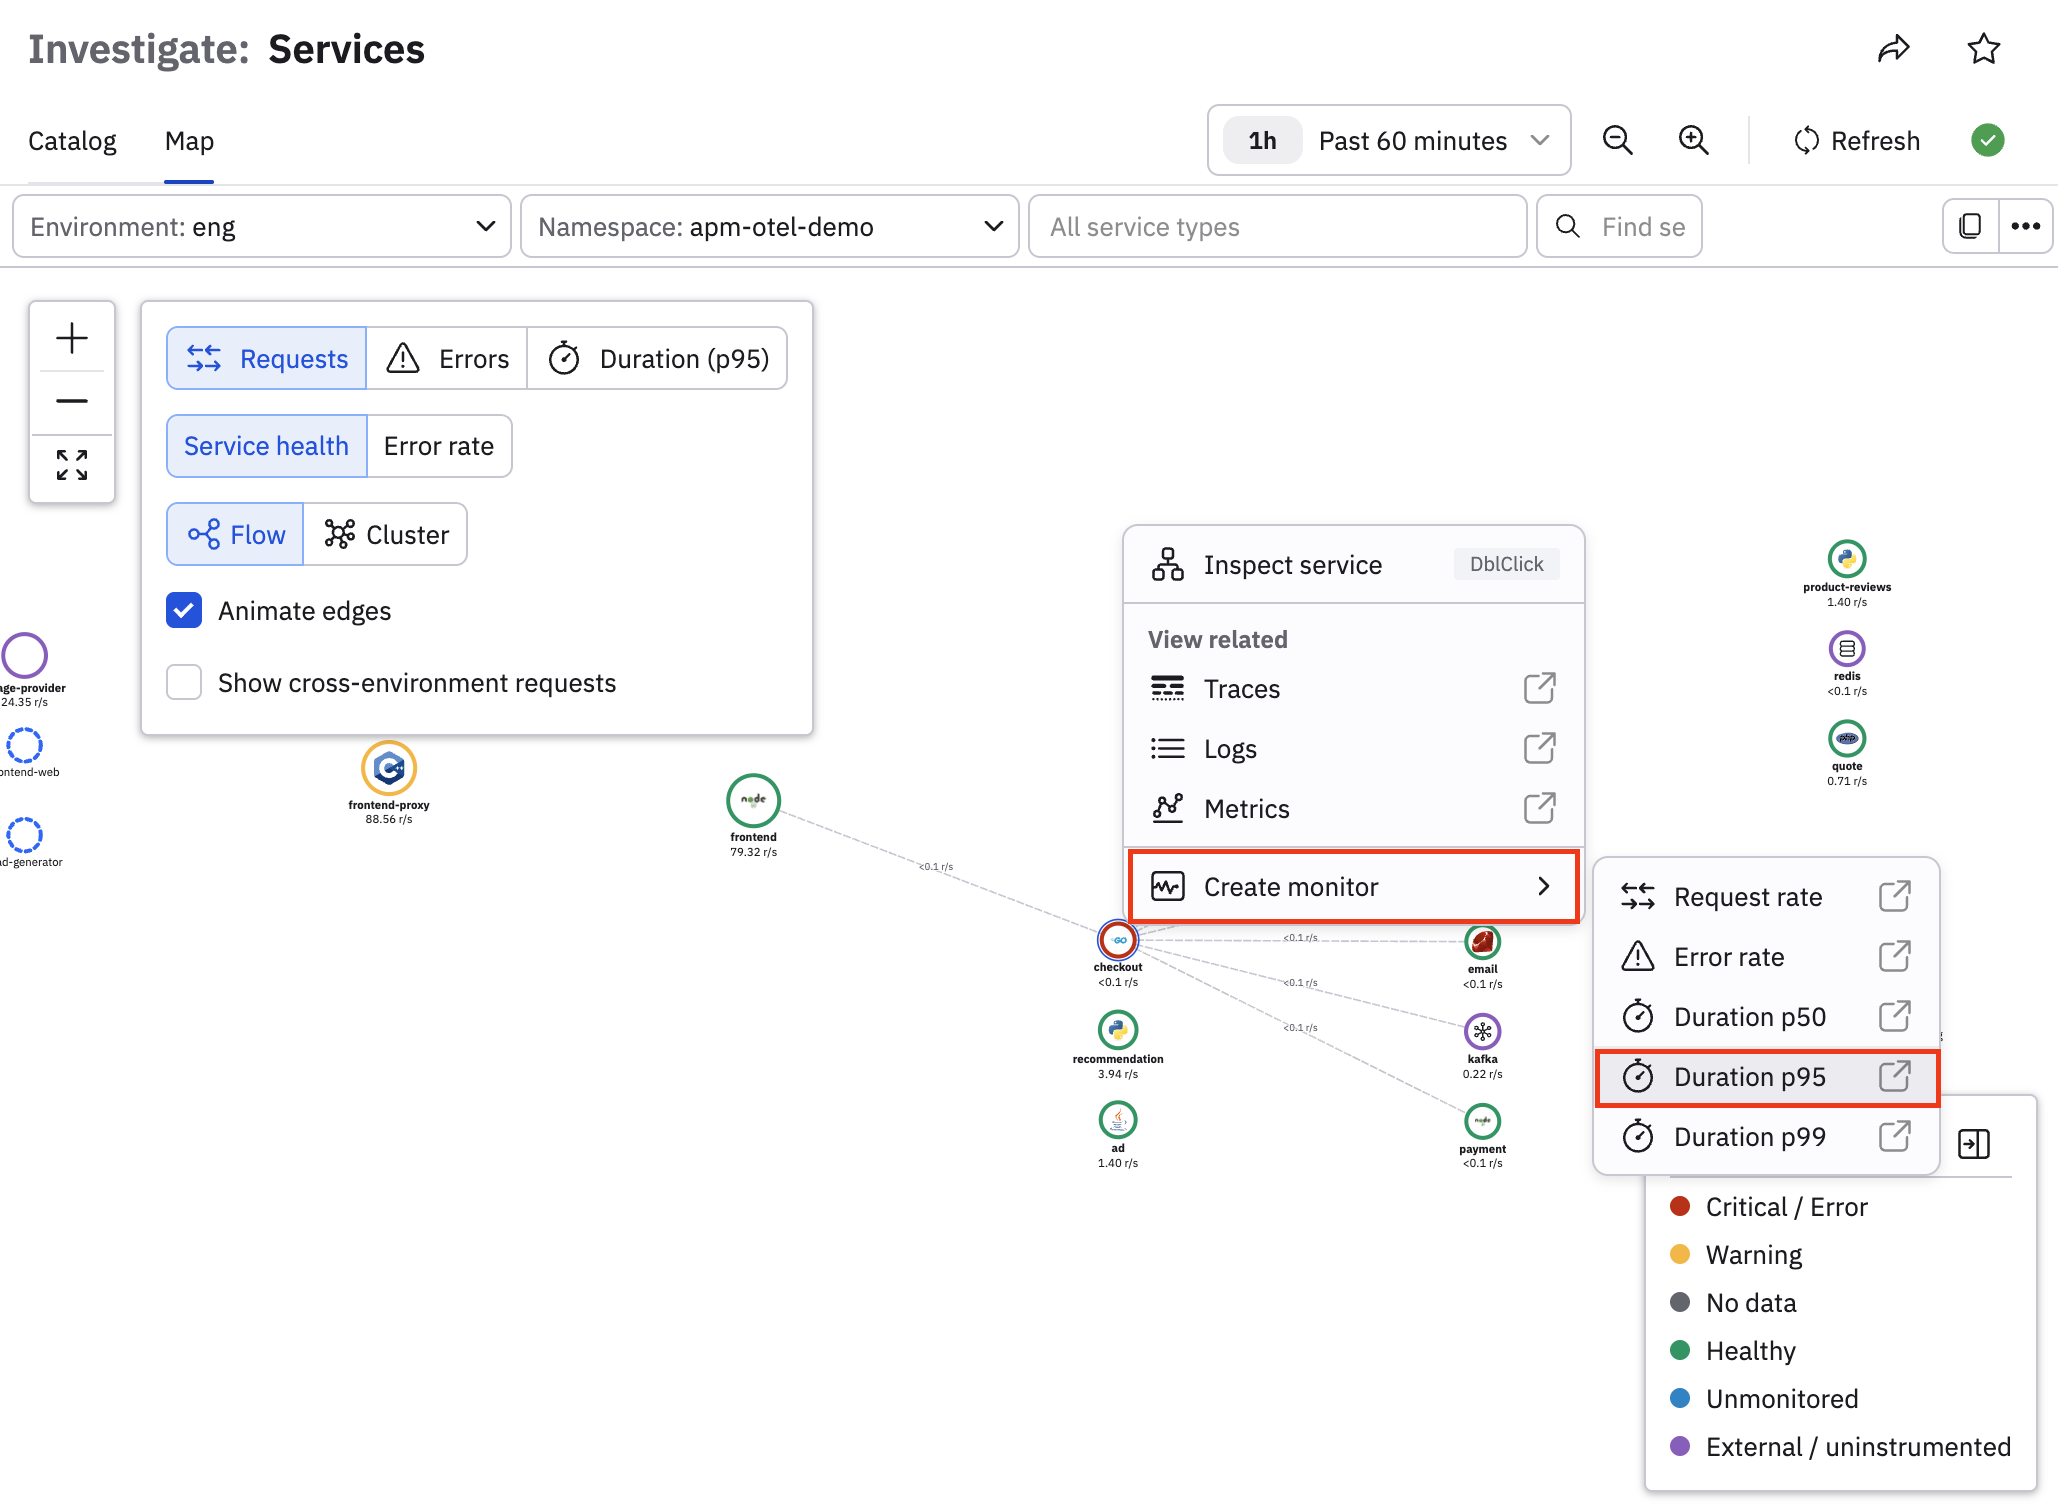Click the Warning legend yellow dot
2058x1510 pixels.
1680,1253
